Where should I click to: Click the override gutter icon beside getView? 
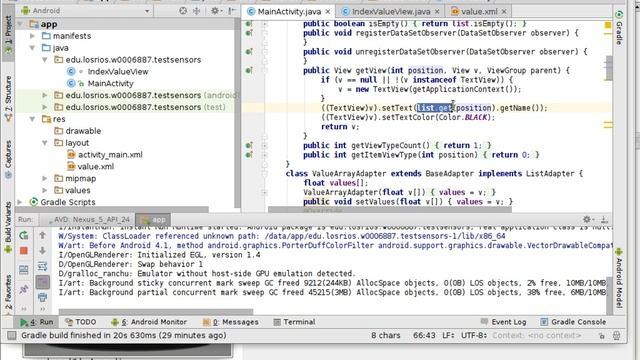(x=249, y=71)
